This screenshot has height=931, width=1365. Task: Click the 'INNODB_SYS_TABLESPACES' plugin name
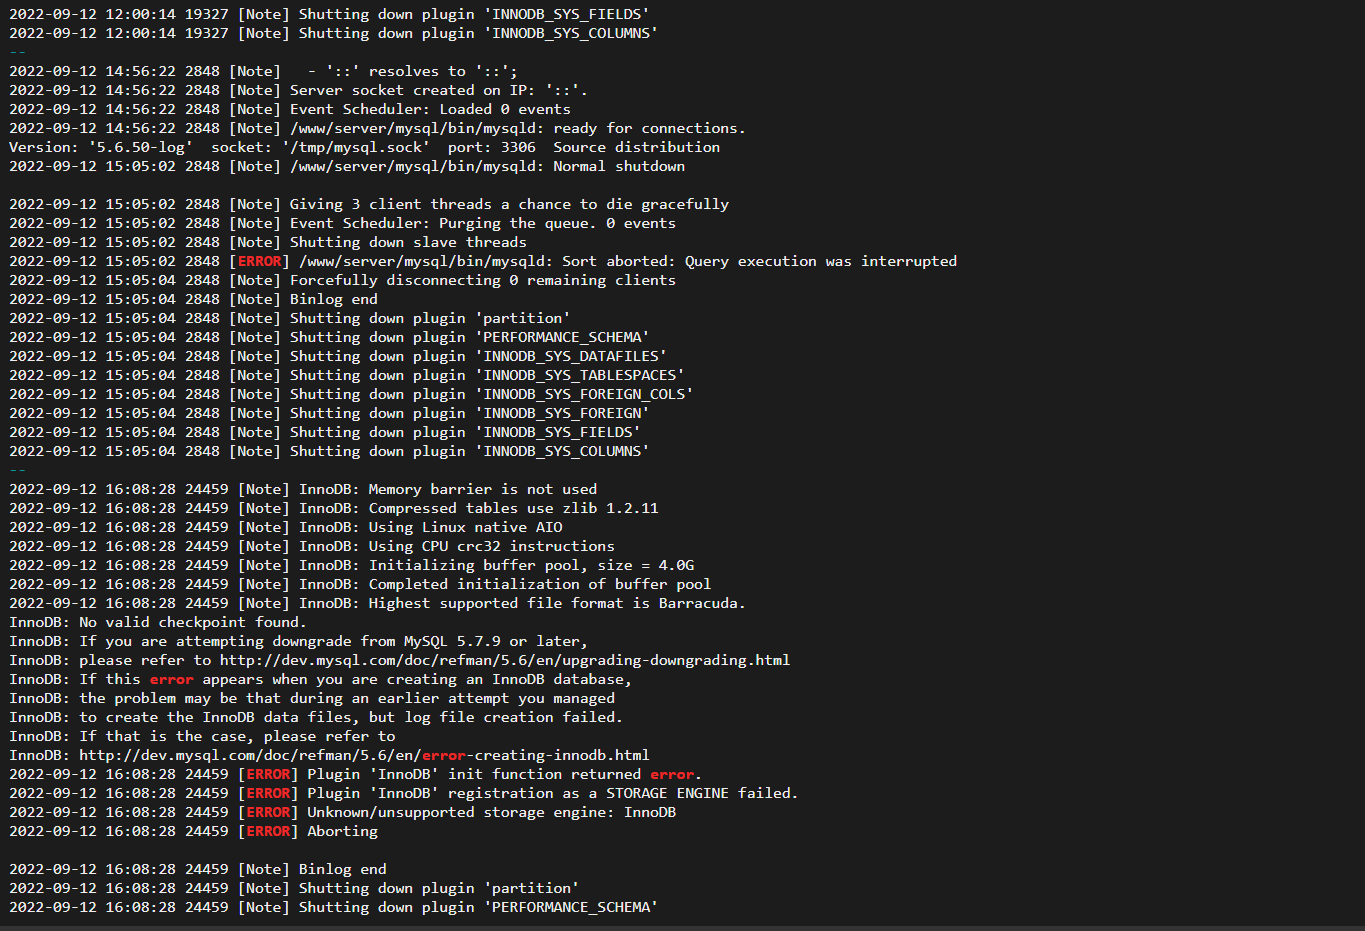pyautogui.click(x=580, y=375)
